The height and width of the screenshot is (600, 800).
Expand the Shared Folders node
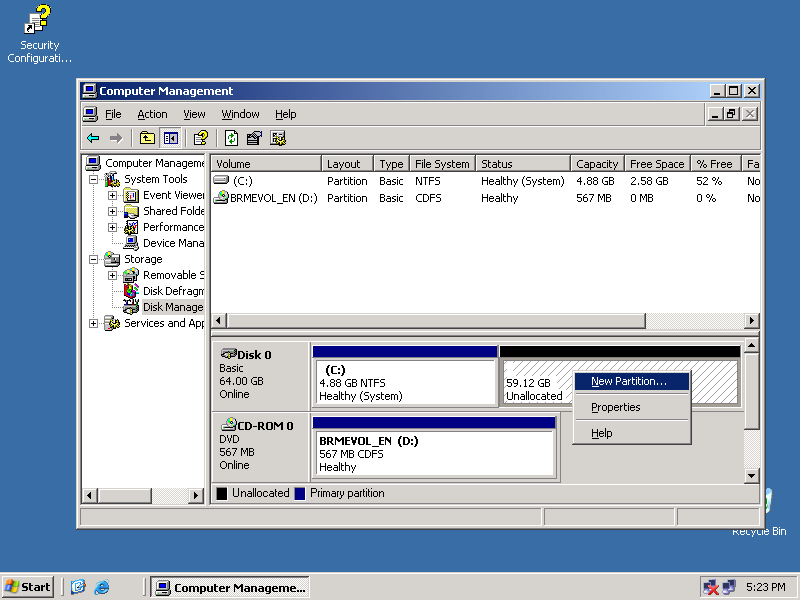112,211
